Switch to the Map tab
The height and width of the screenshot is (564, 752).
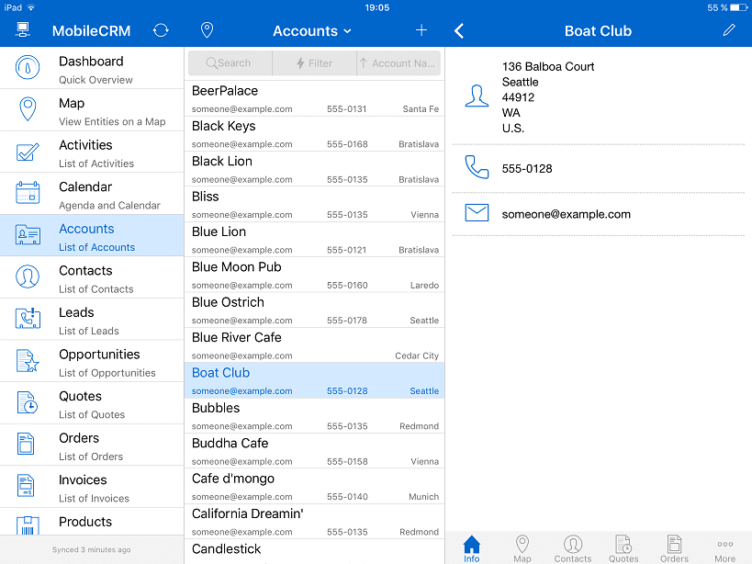pos(522,548)
